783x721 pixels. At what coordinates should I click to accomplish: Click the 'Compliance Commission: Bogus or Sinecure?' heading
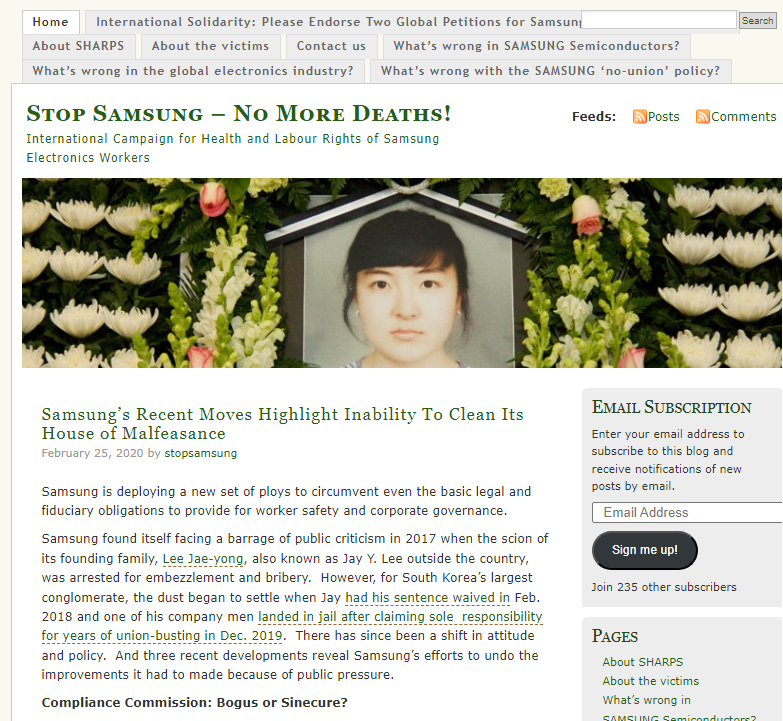194,703
